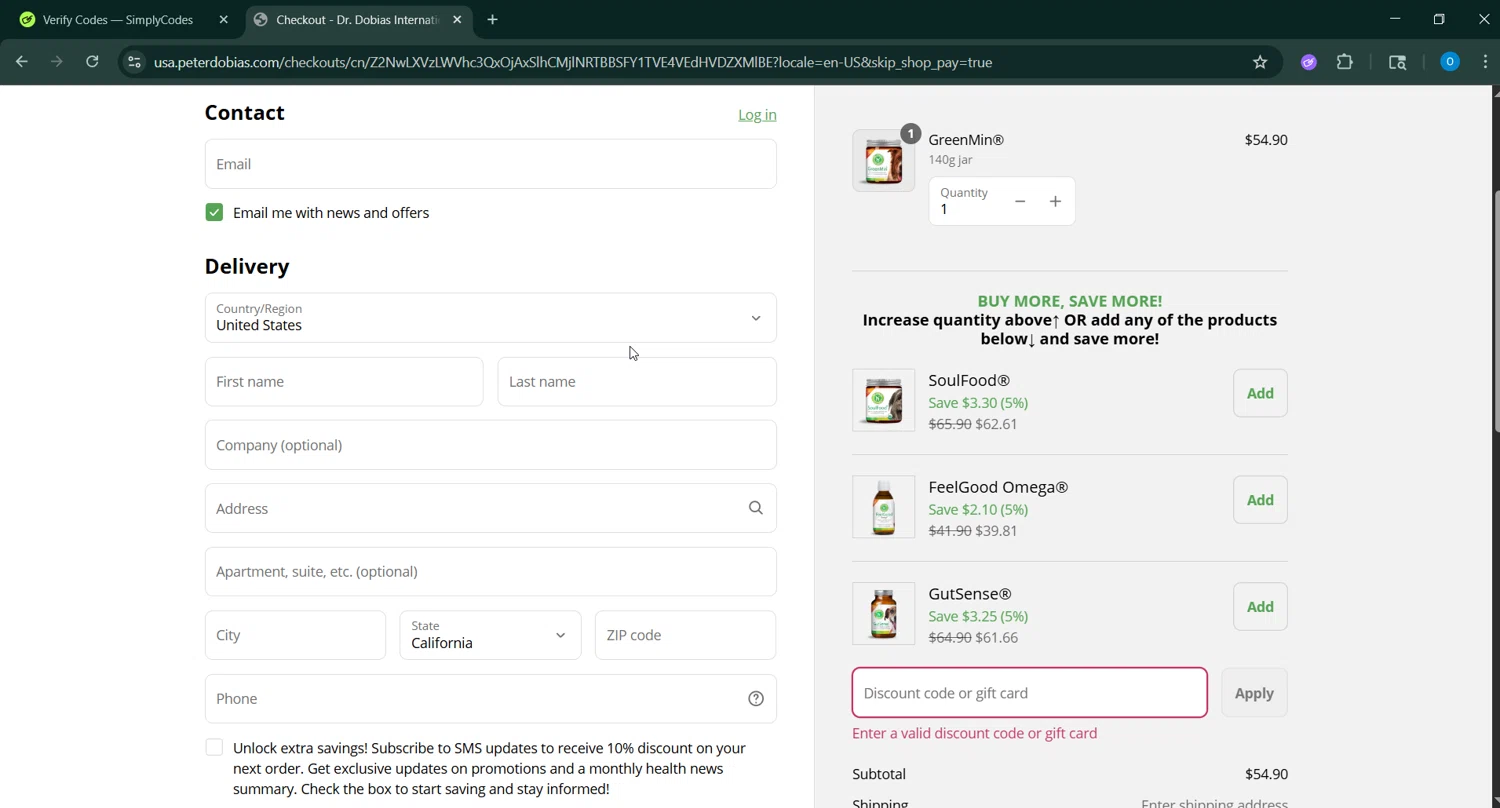1500x808 pixels.
Task: Click the address search magnifier icon
Action: point(756,508)
